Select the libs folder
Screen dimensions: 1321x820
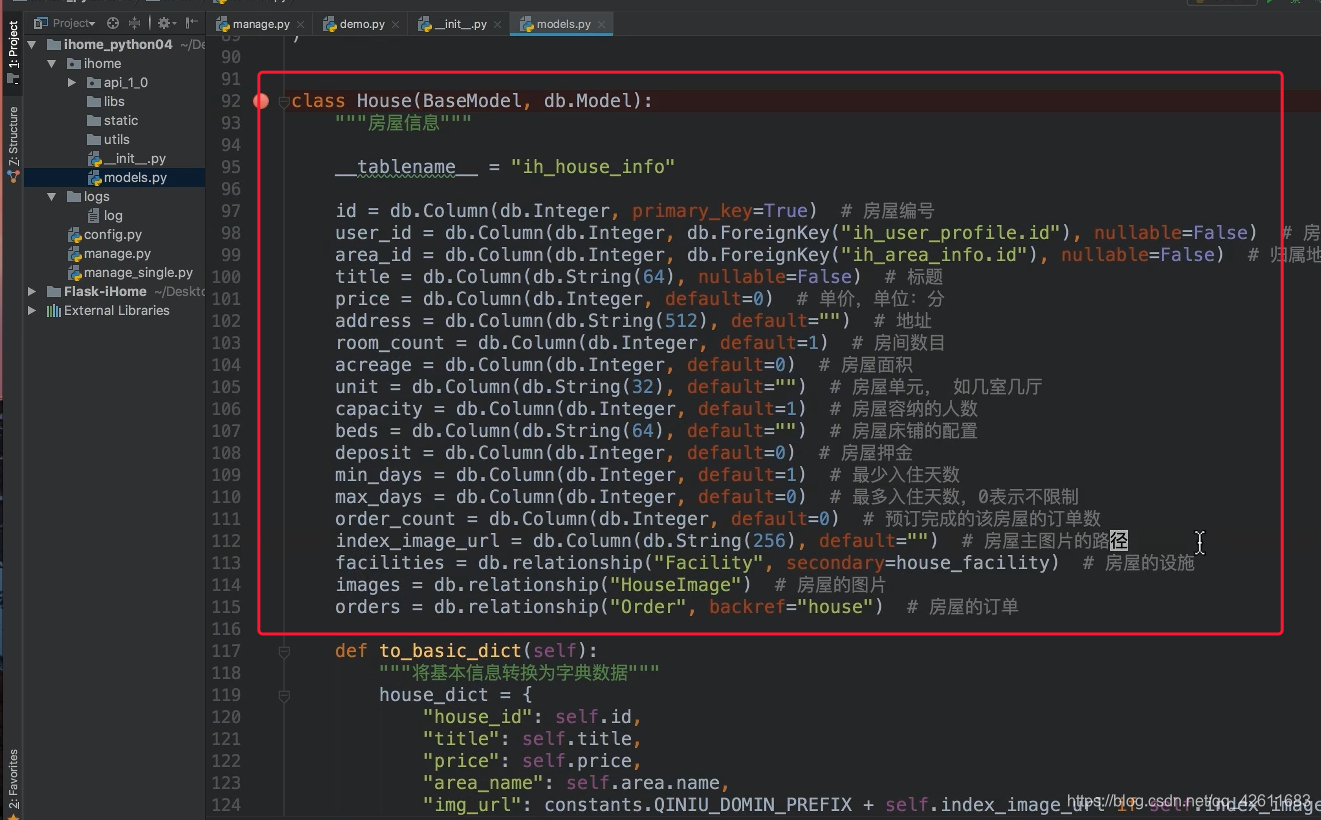[114, 102]
